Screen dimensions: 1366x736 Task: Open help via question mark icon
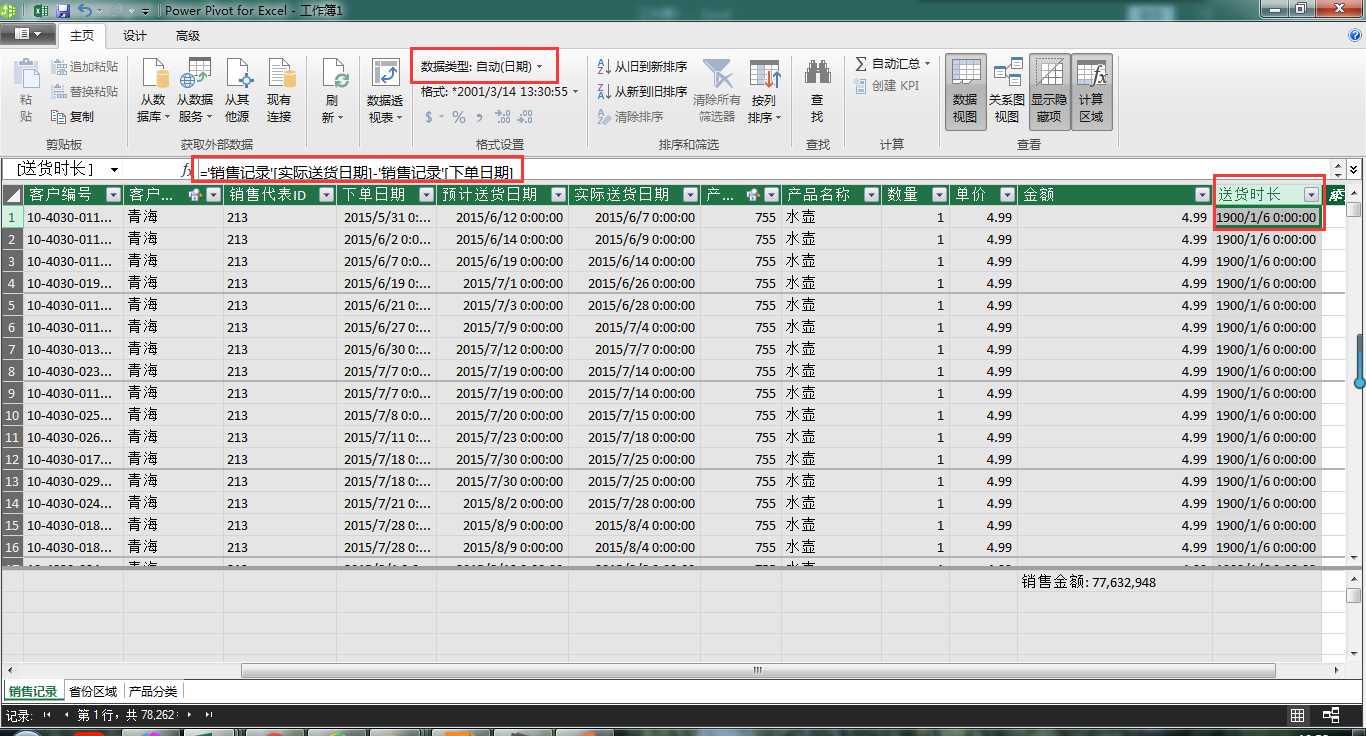(x=1355, y=35)
